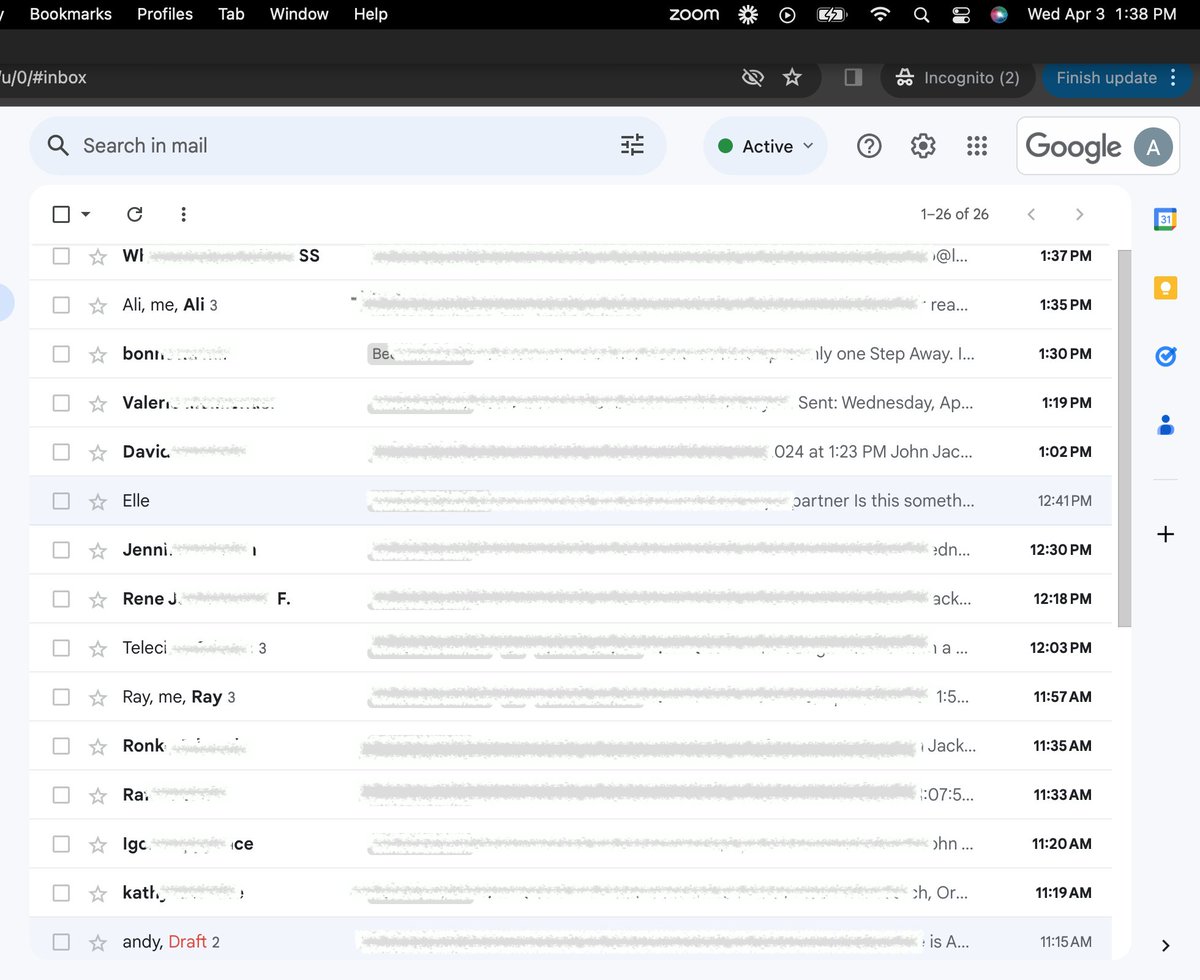Open the Bookmarks menu

pyautogui.click(x=70, y=14)
